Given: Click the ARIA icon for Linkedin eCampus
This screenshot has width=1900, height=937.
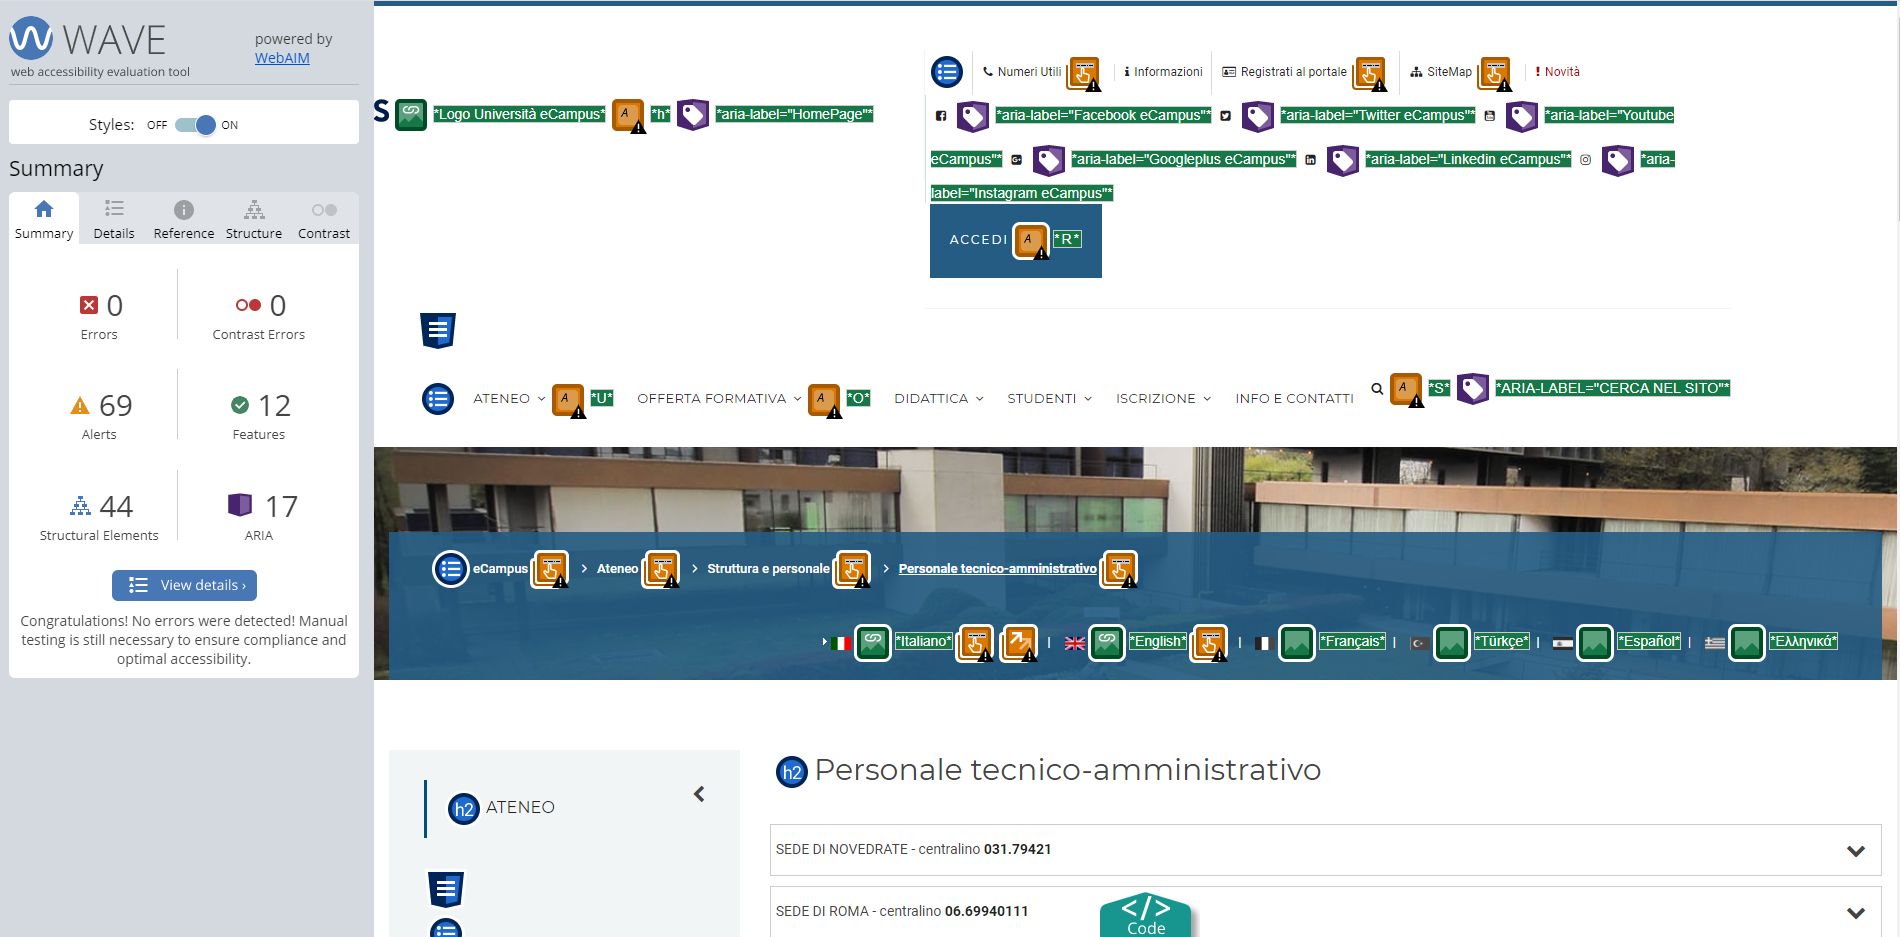Looking at the screenshot, I should [x=1343, y=160].
